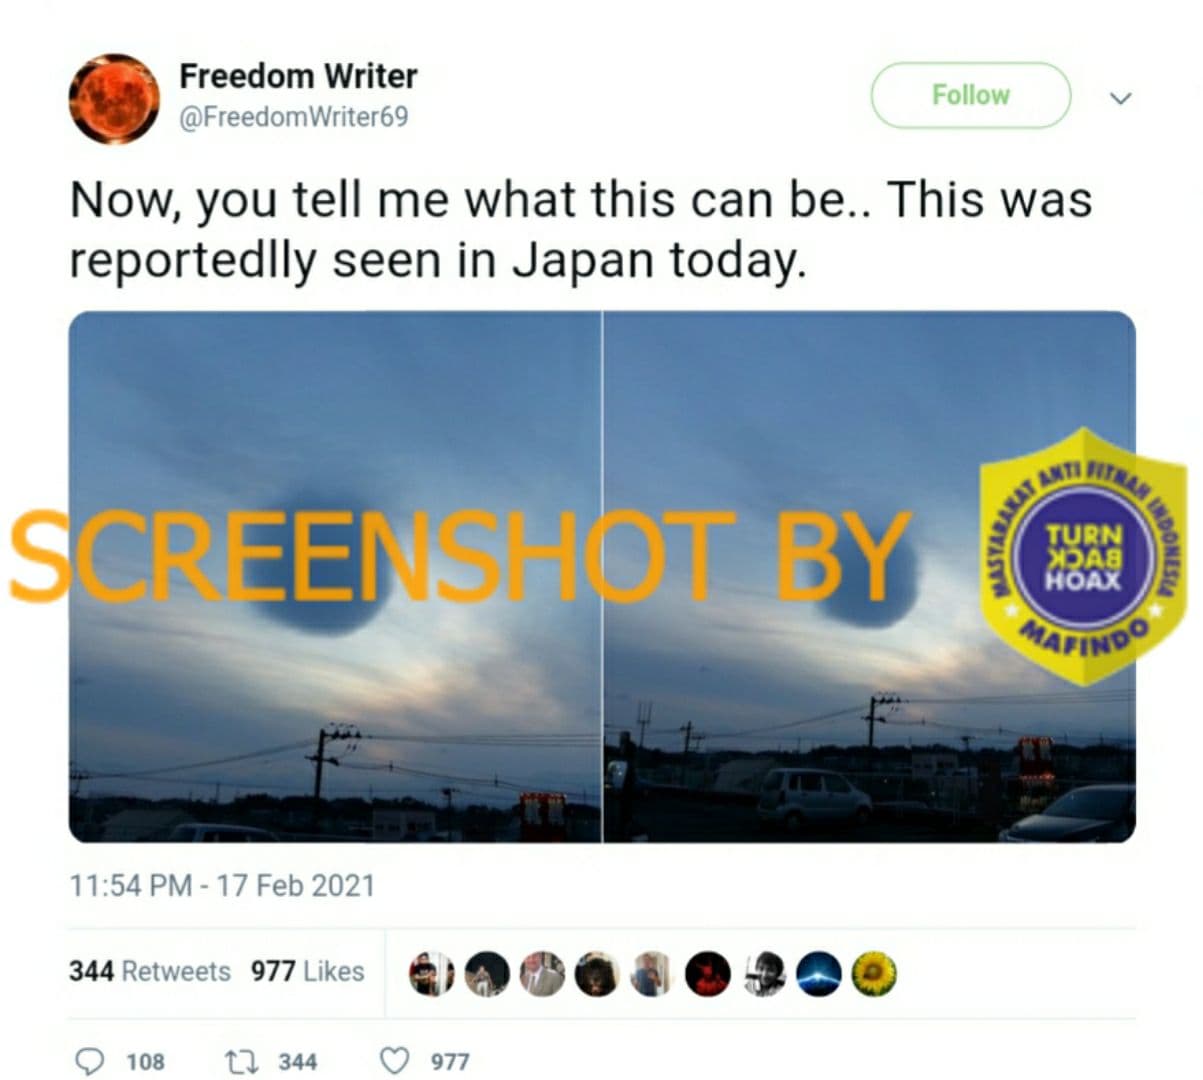Image resolution: width=1203 pixels, height=1080 pixels.
Task: Click the like count 977 next to the heart
Action: pos(450,1061)
